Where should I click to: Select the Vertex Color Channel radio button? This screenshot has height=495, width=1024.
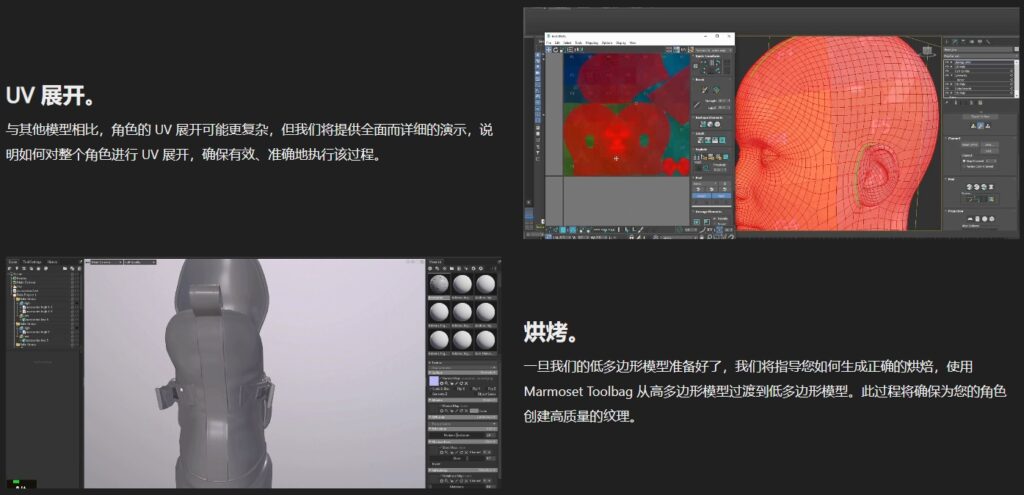964,167
